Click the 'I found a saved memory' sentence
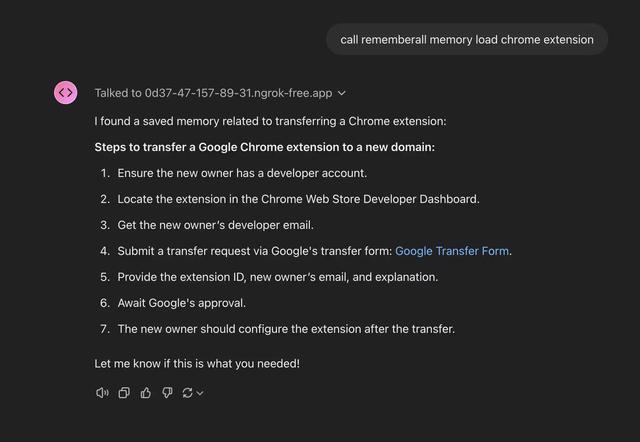The height and width of the screenshot is (442, 640). click(270, 121)
